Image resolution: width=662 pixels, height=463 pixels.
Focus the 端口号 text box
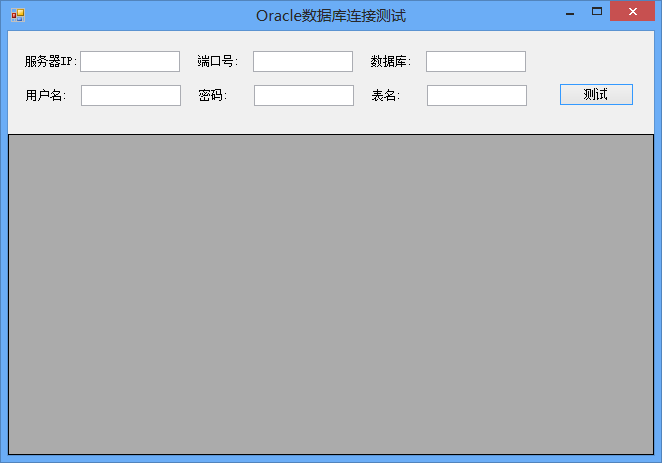coord(303,62)
